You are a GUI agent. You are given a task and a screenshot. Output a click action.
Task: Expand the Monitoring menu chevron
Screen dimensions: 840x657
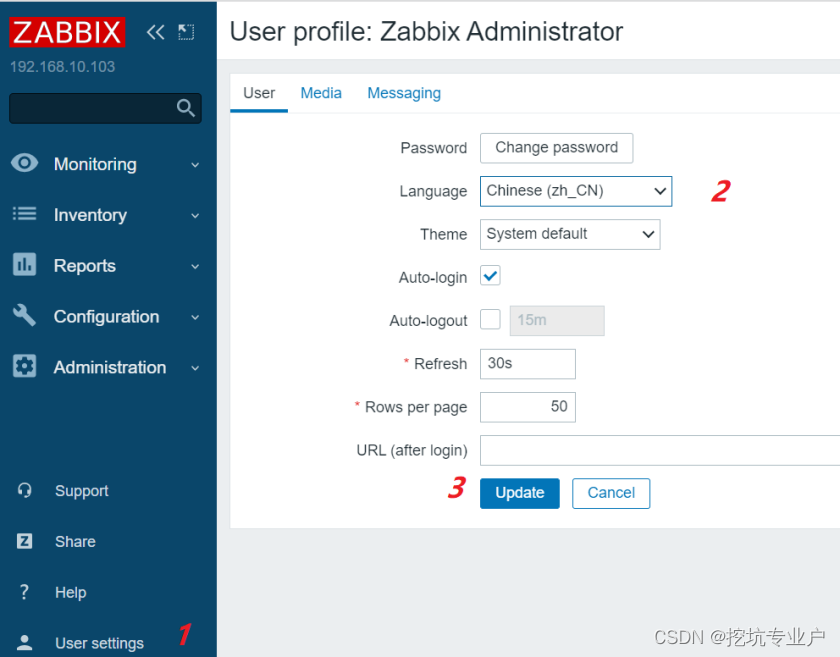[195, 163]
